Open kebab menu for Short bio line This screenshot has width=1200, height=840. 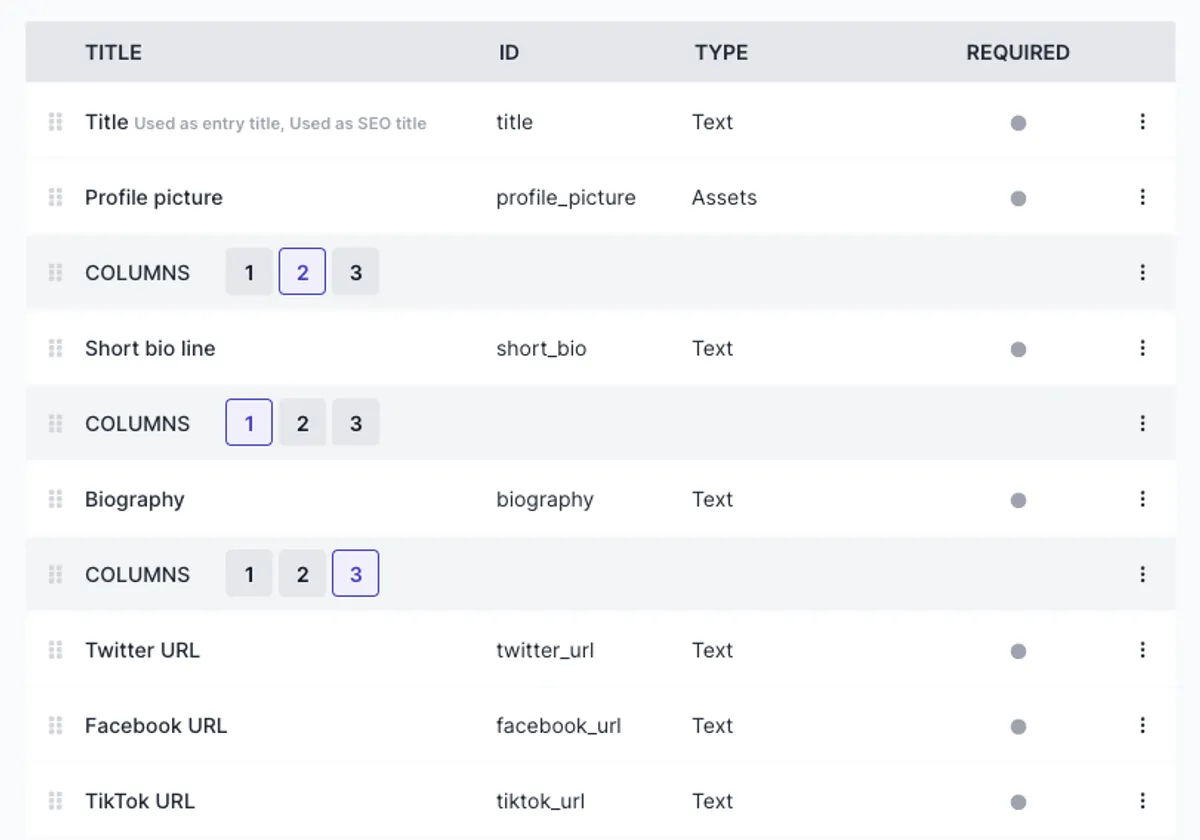tap(1142, 348)
